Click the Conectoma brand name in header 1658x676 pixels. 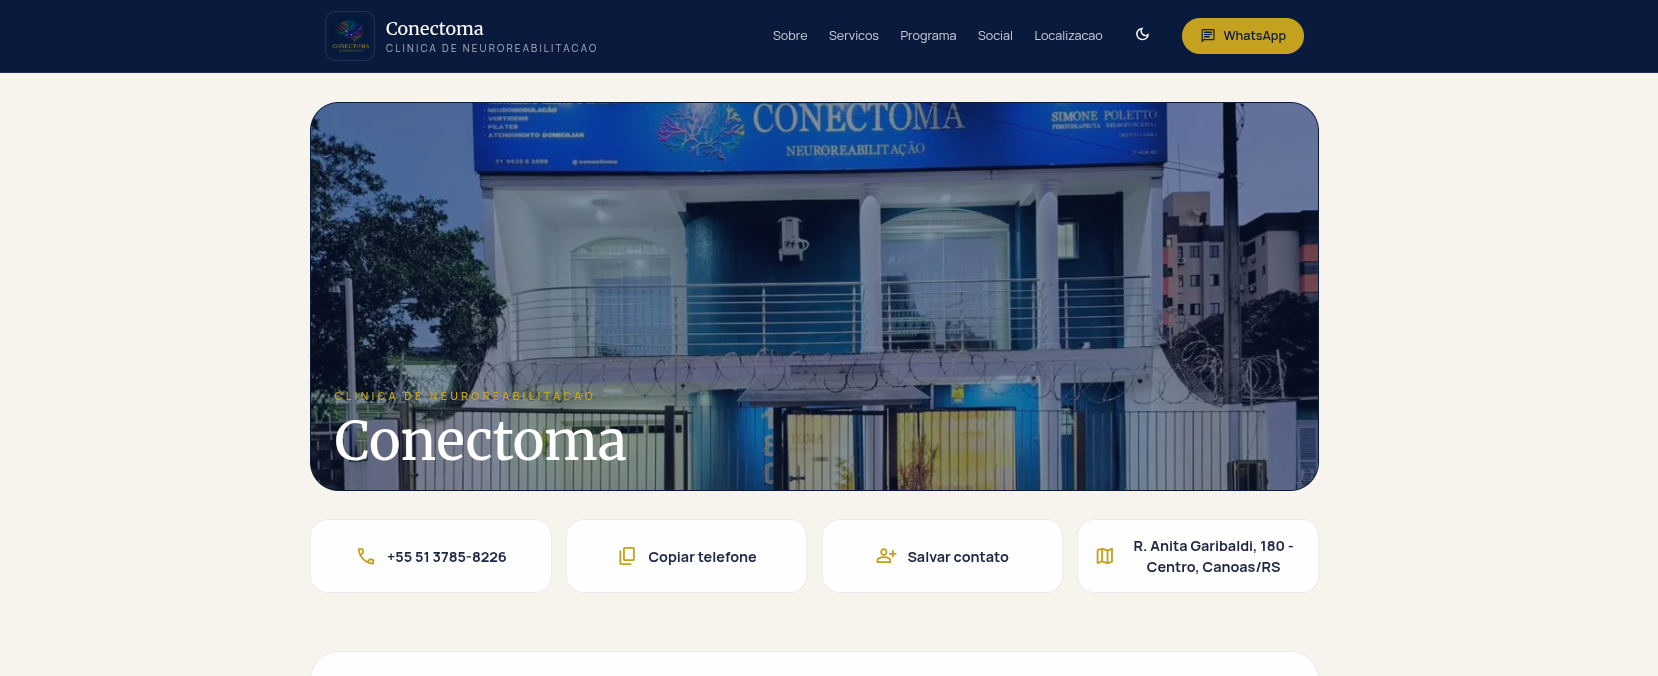coord(434,28)
